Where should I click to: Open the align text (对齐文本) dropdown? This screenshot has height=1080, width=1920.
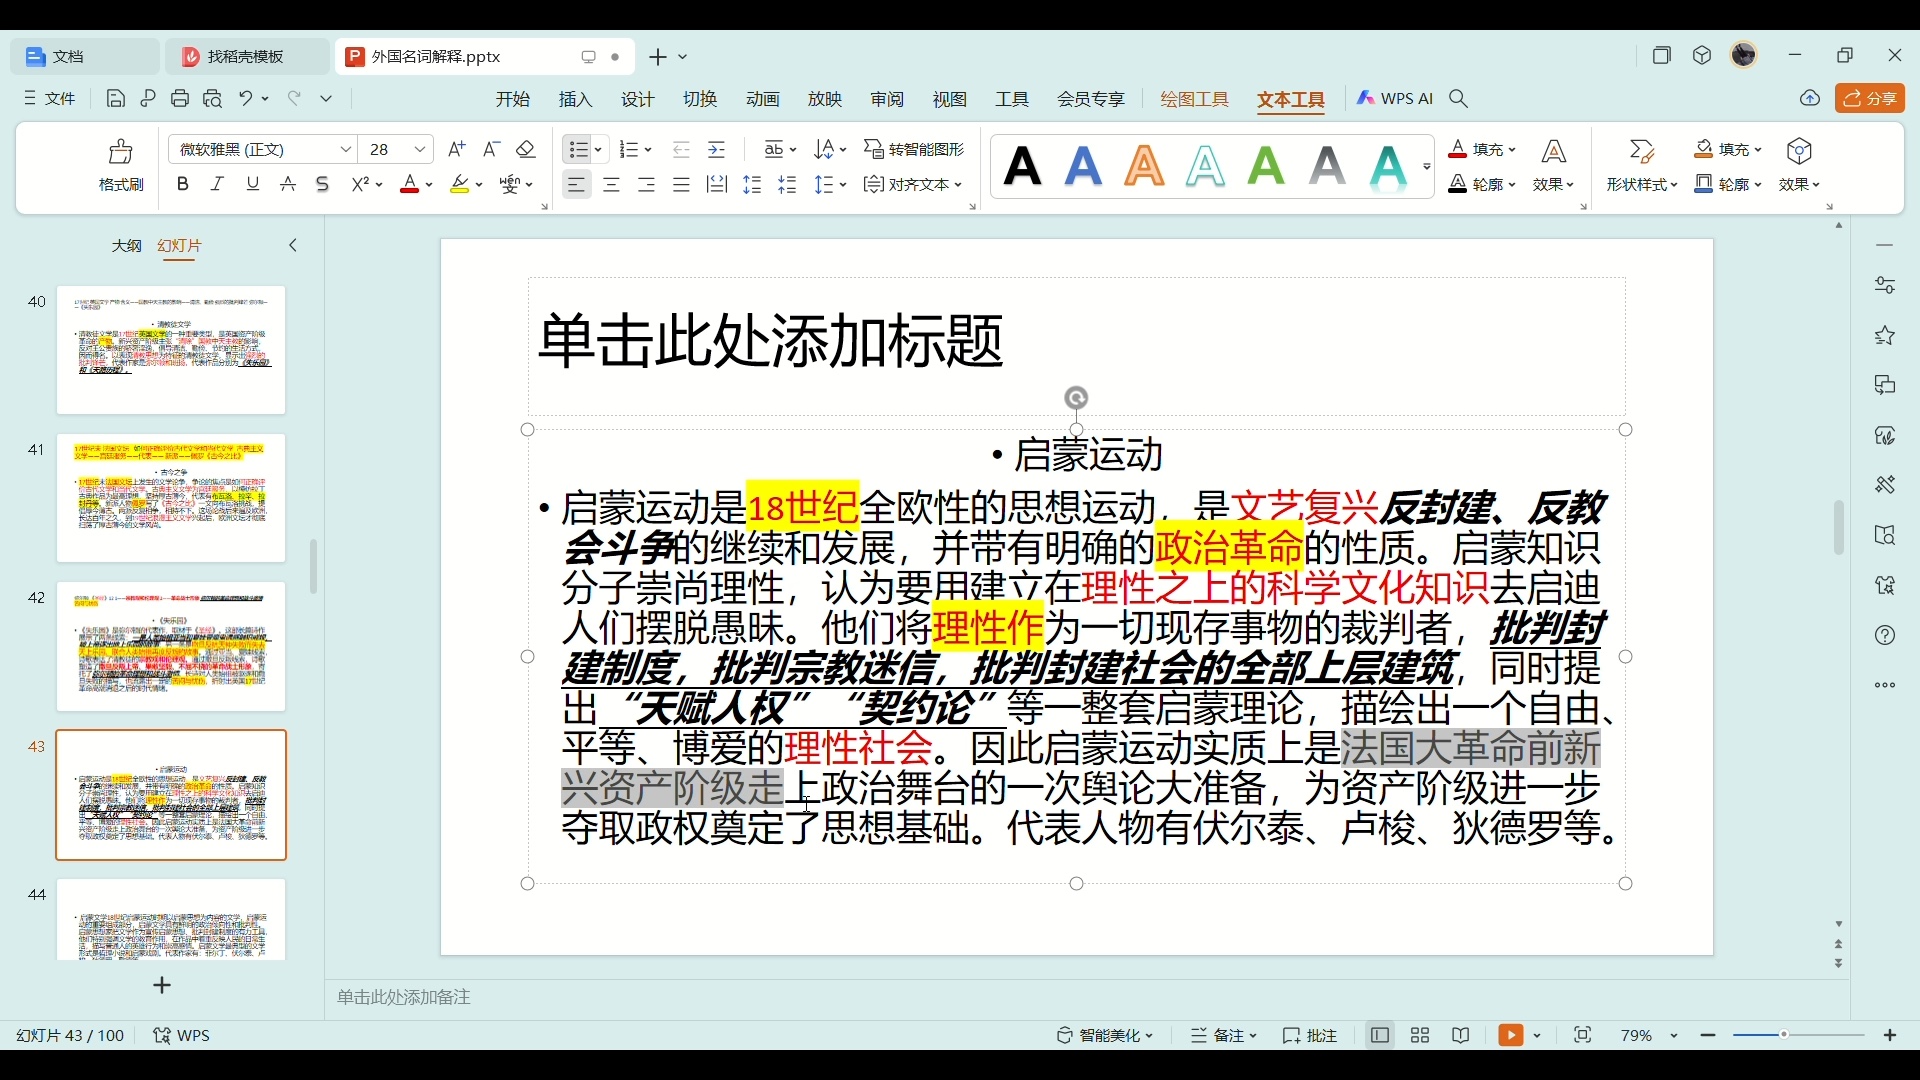tap(914, 185)
